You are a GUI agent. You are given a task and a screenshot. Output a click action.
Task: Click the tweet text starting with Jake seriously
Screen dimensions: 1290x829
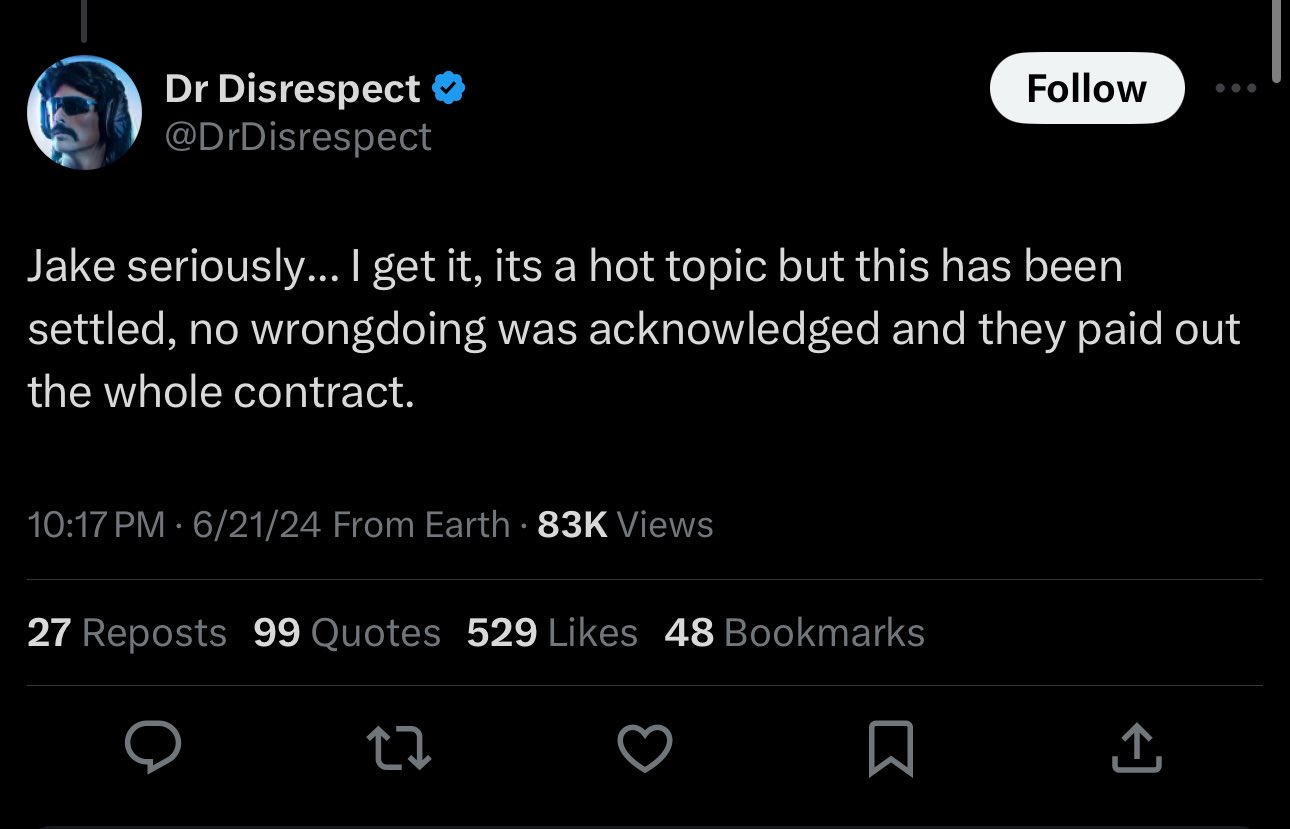click(x=633, y=329)
